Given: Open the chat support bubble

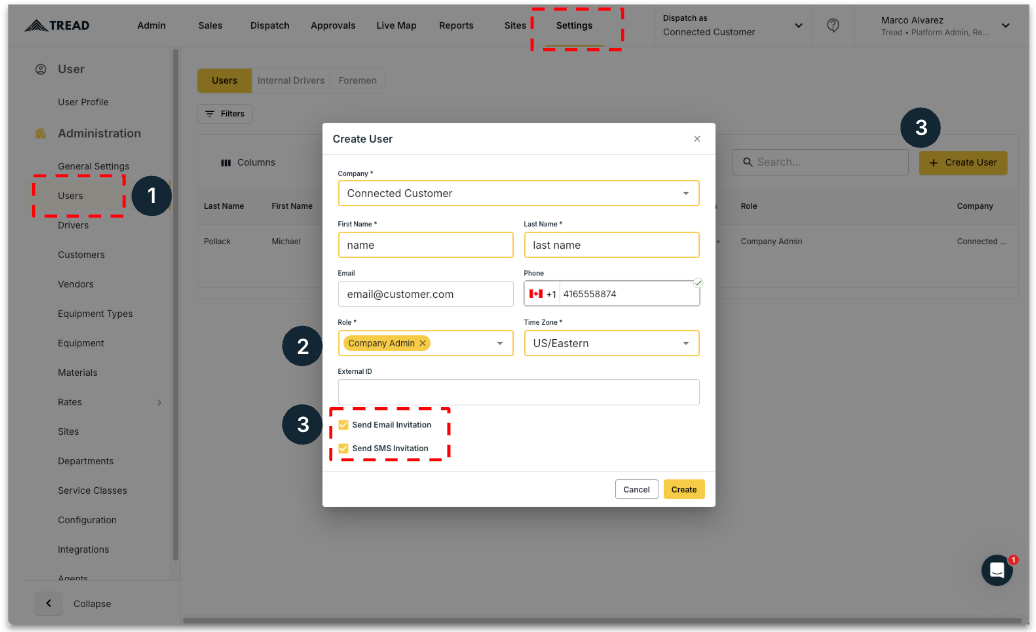Looking at the screenshot, I should [996, 570].
